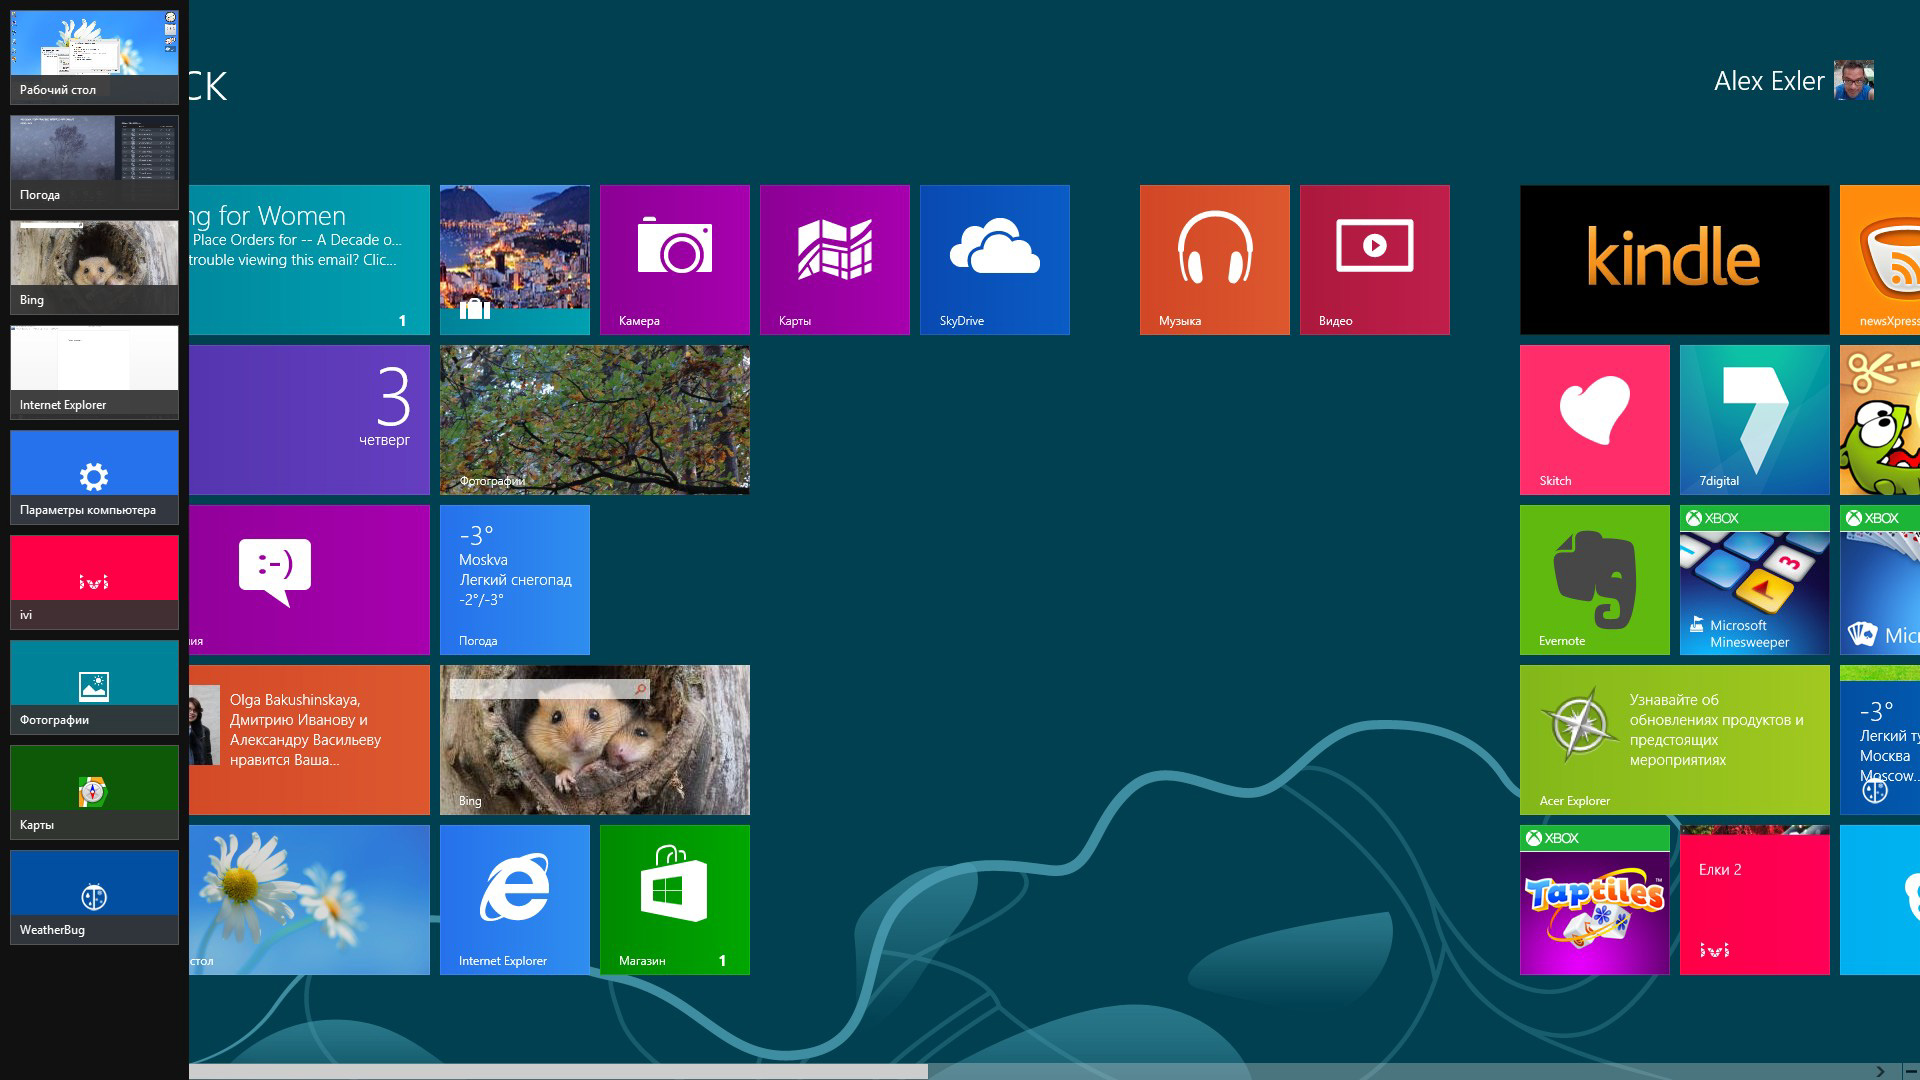Open the Skitch heart tile
The width and height of the screenshot is (1920, 1080).
pos(1595,419)
